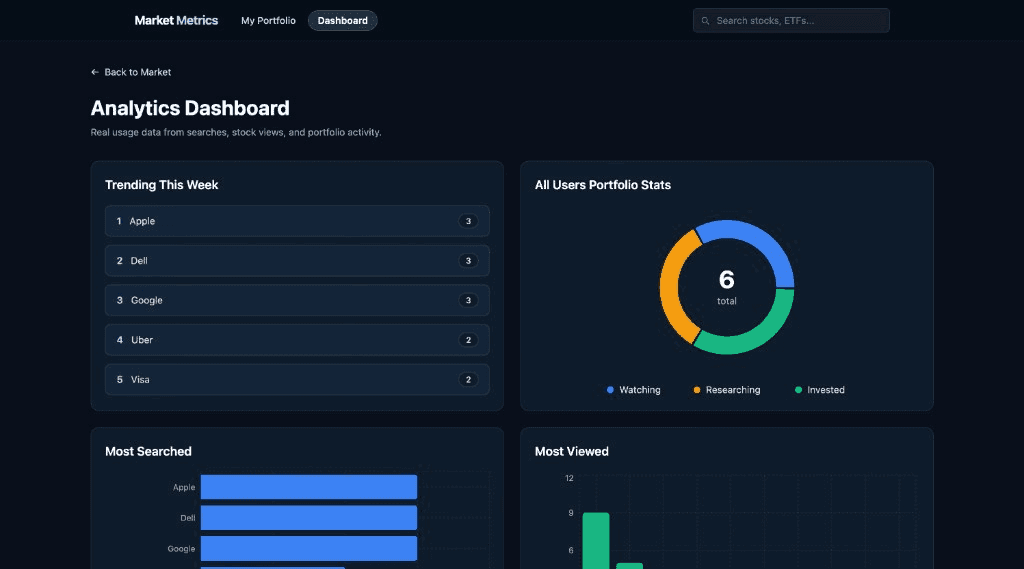Click the Google bar in Most Searched
The image size is (1024, 569).
309,549
